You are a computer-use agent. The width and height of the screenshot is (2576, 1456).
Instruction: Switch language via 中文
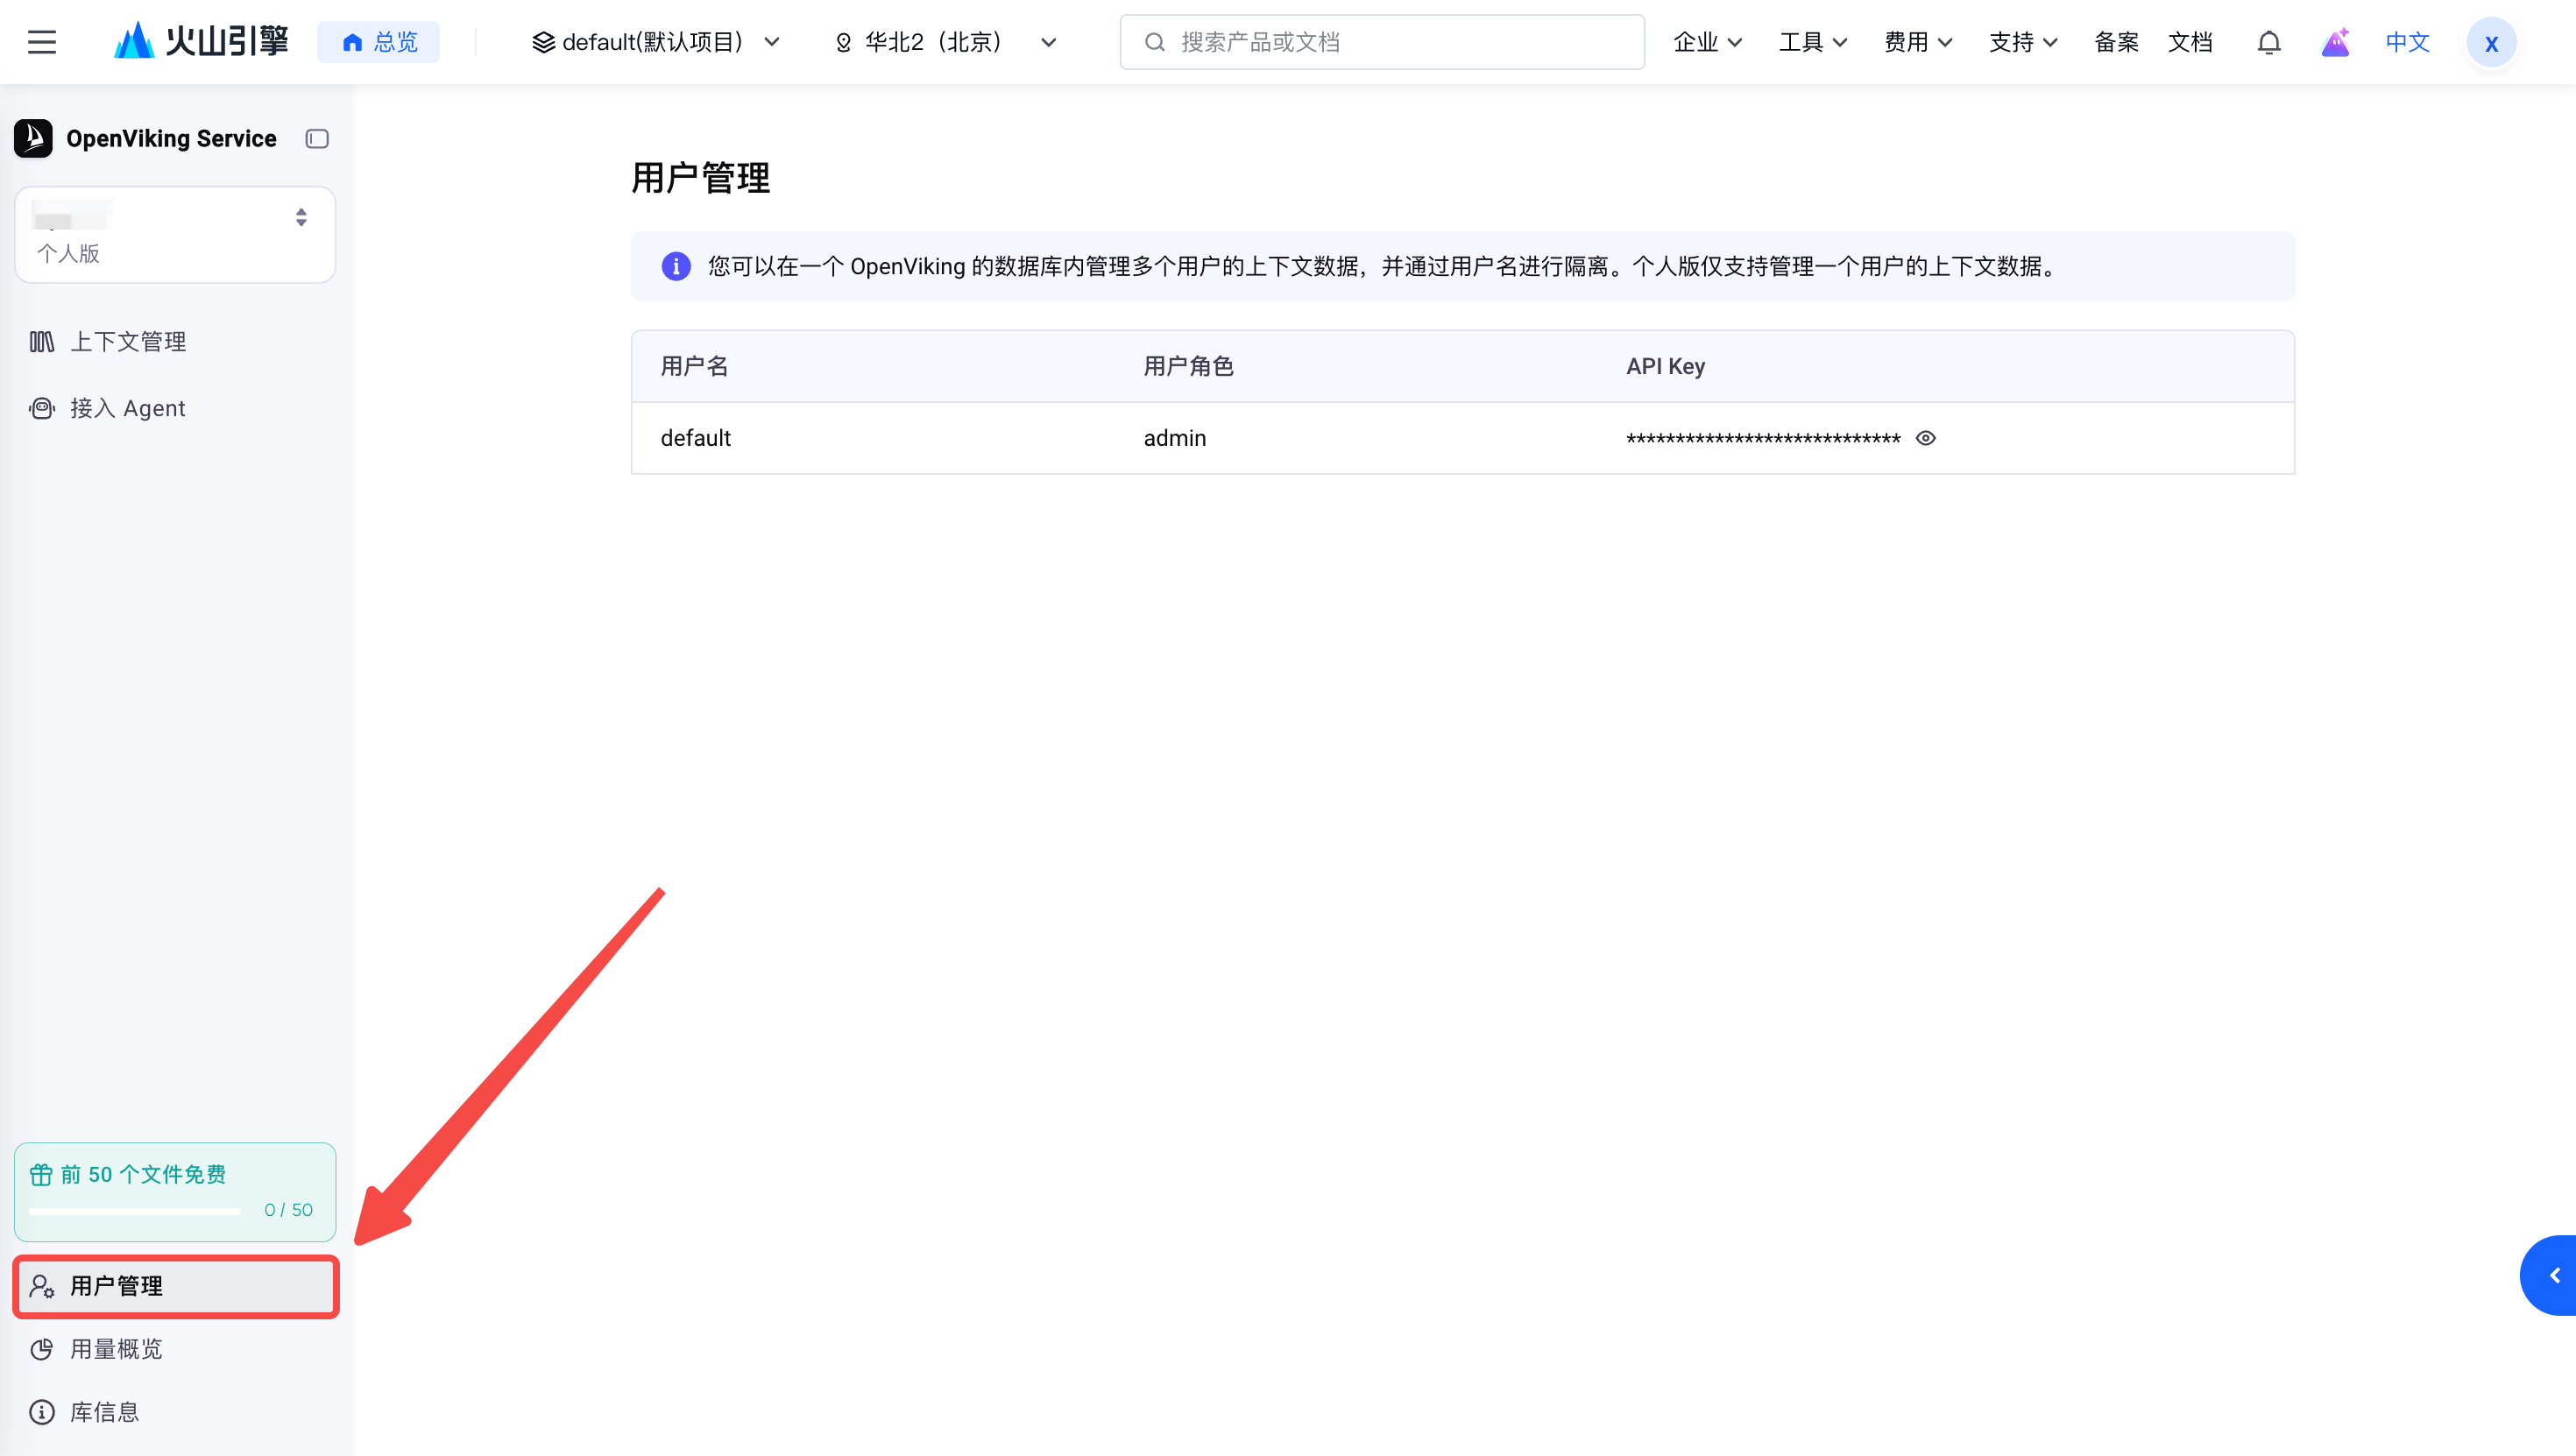coord(2407,42)
